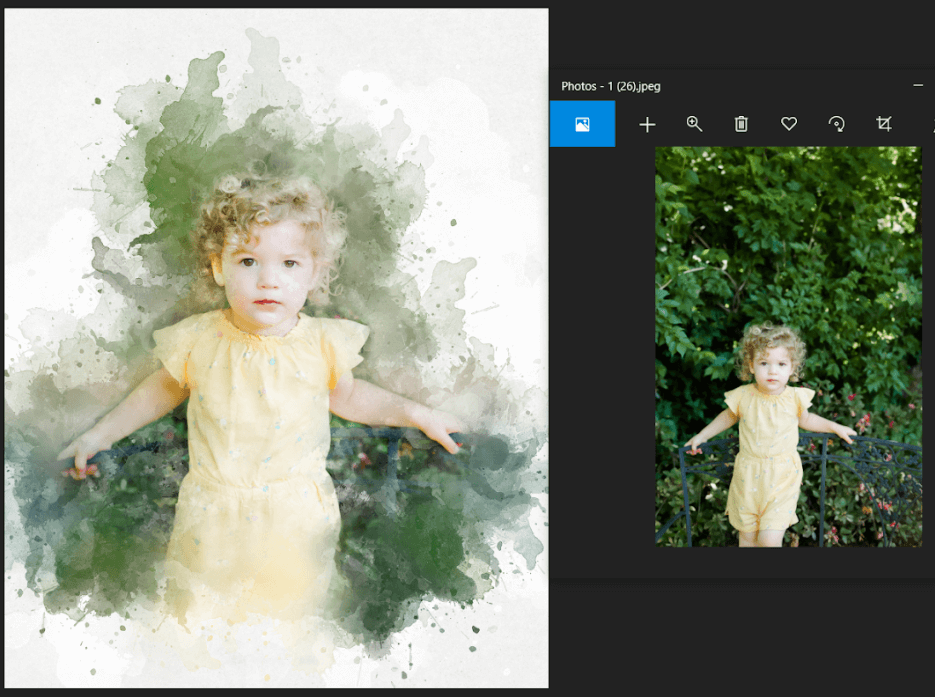Mark photo as favorite with heart icon
The image size is (935, 697).
pyautogui.click(x=789, y=124)
